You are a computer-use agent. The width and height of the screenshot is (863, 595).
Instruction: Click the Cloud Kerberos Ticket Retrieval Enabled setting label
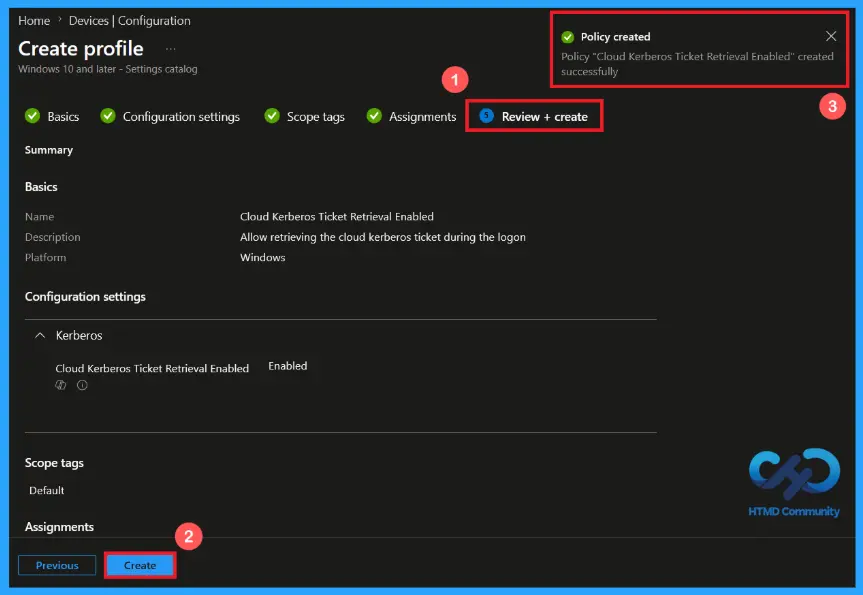coord(152,369)
